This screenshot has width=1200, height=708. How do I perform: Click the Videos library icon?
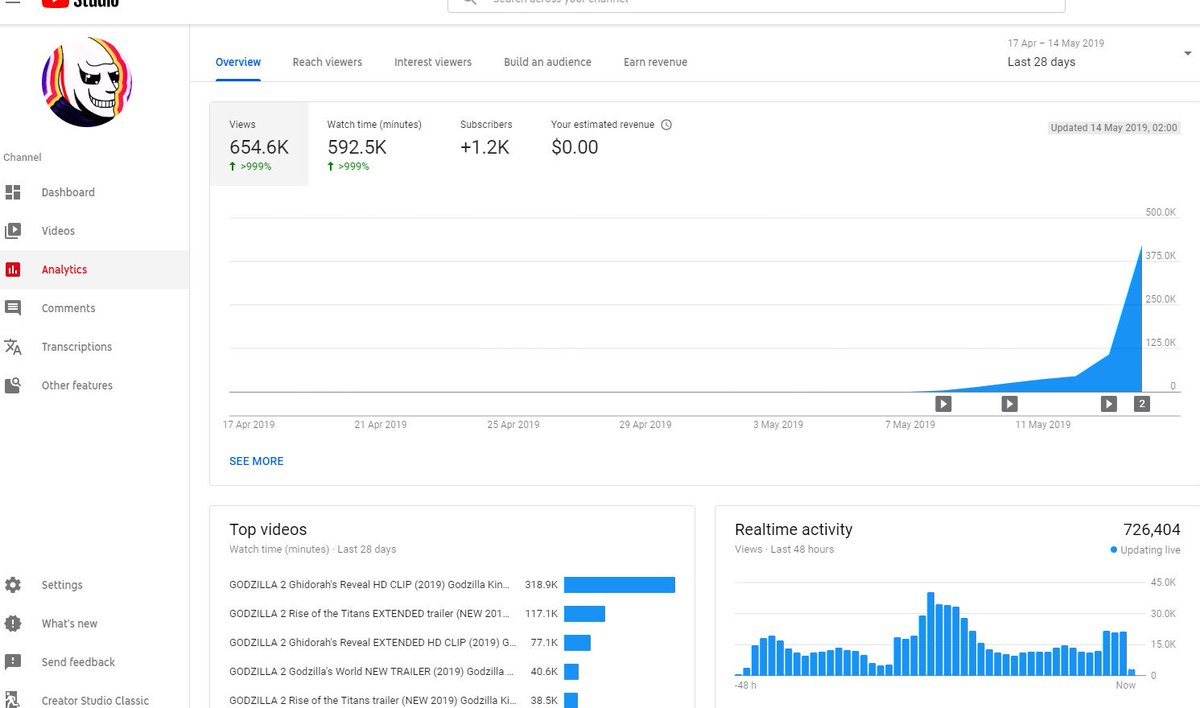13,231
